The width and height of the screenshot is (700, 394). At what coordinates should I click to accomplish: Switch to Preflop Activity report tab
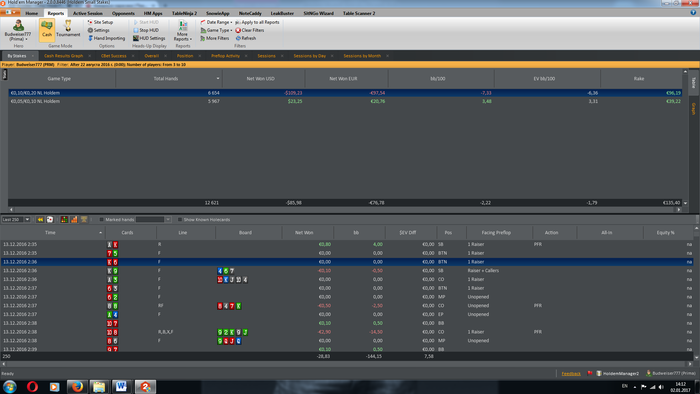point(225,56)
